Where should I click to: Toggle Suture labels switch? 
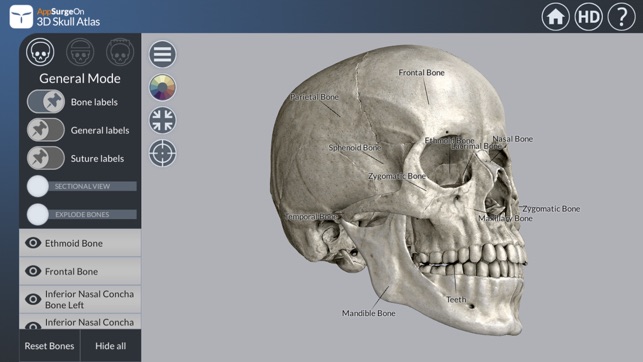(x=46, y=158)
